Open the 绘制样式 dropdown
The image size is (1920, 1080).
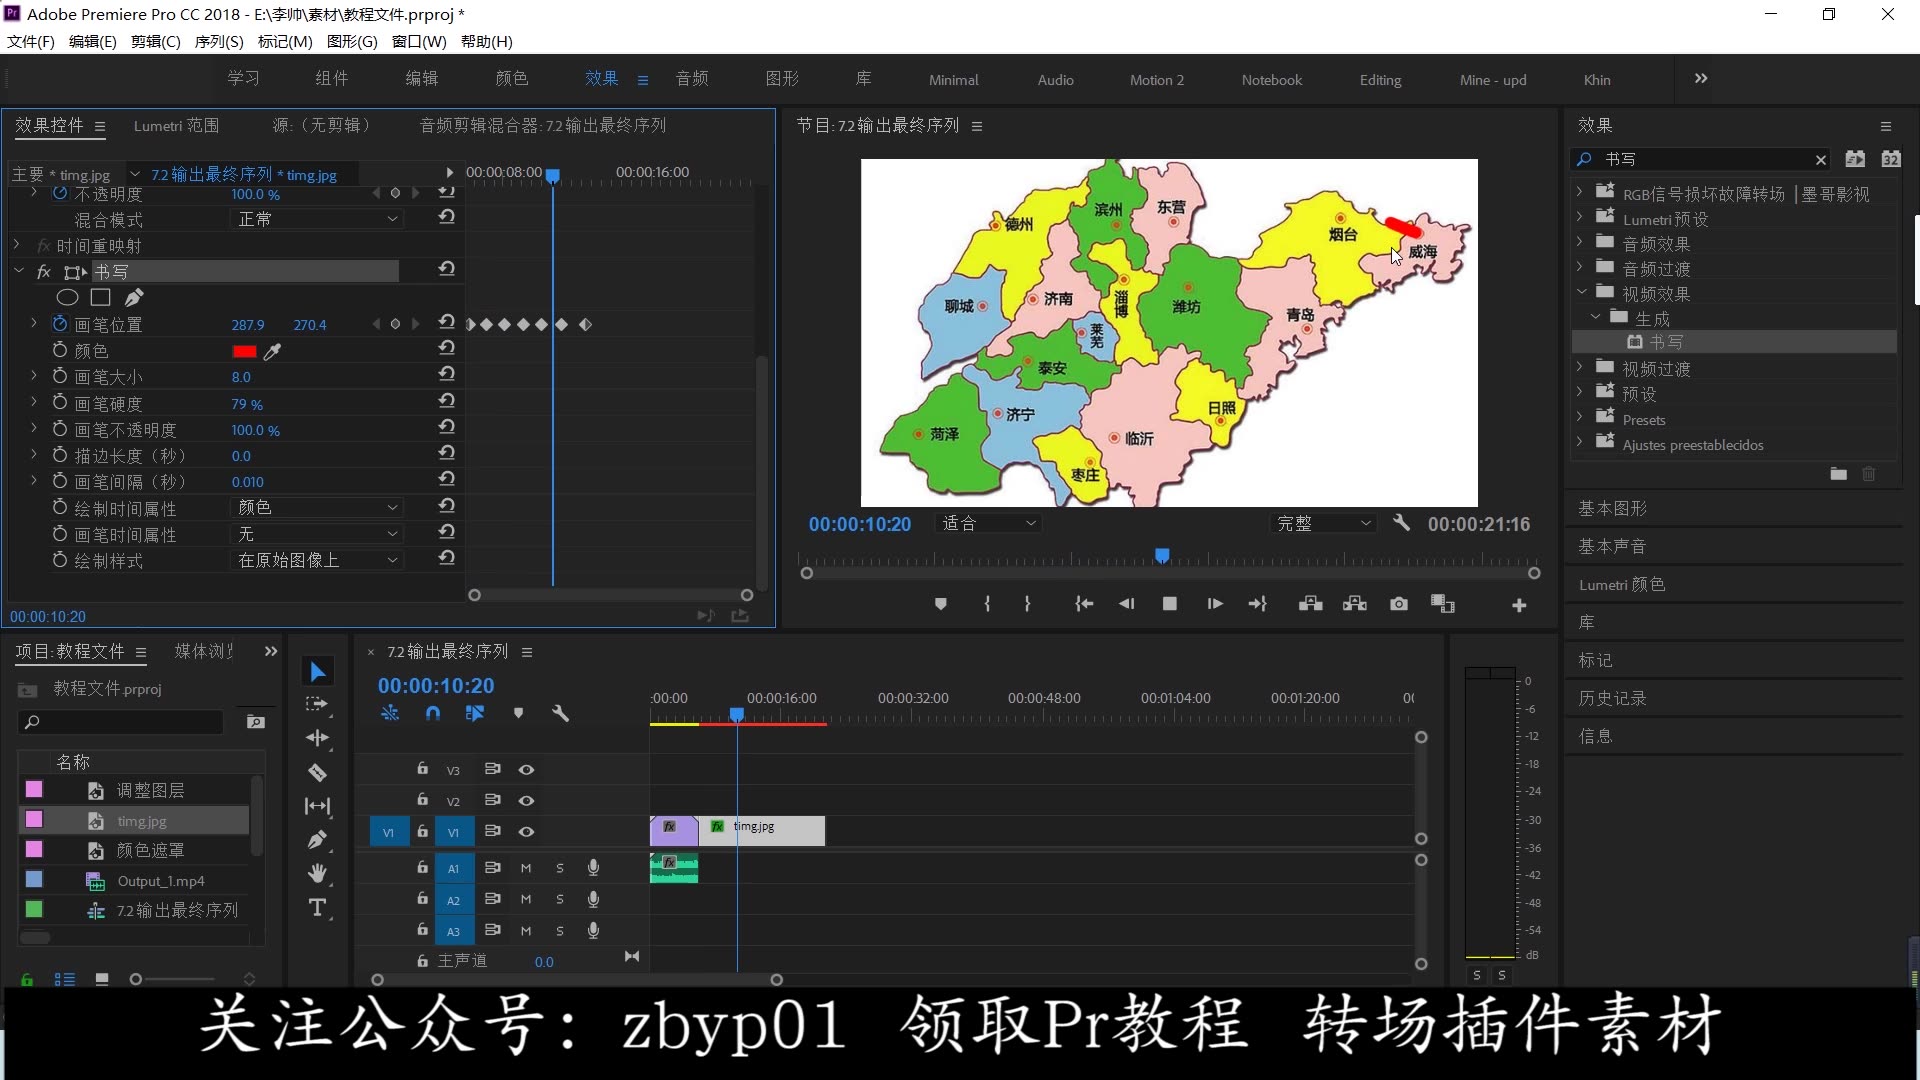(x=316, y=560)
